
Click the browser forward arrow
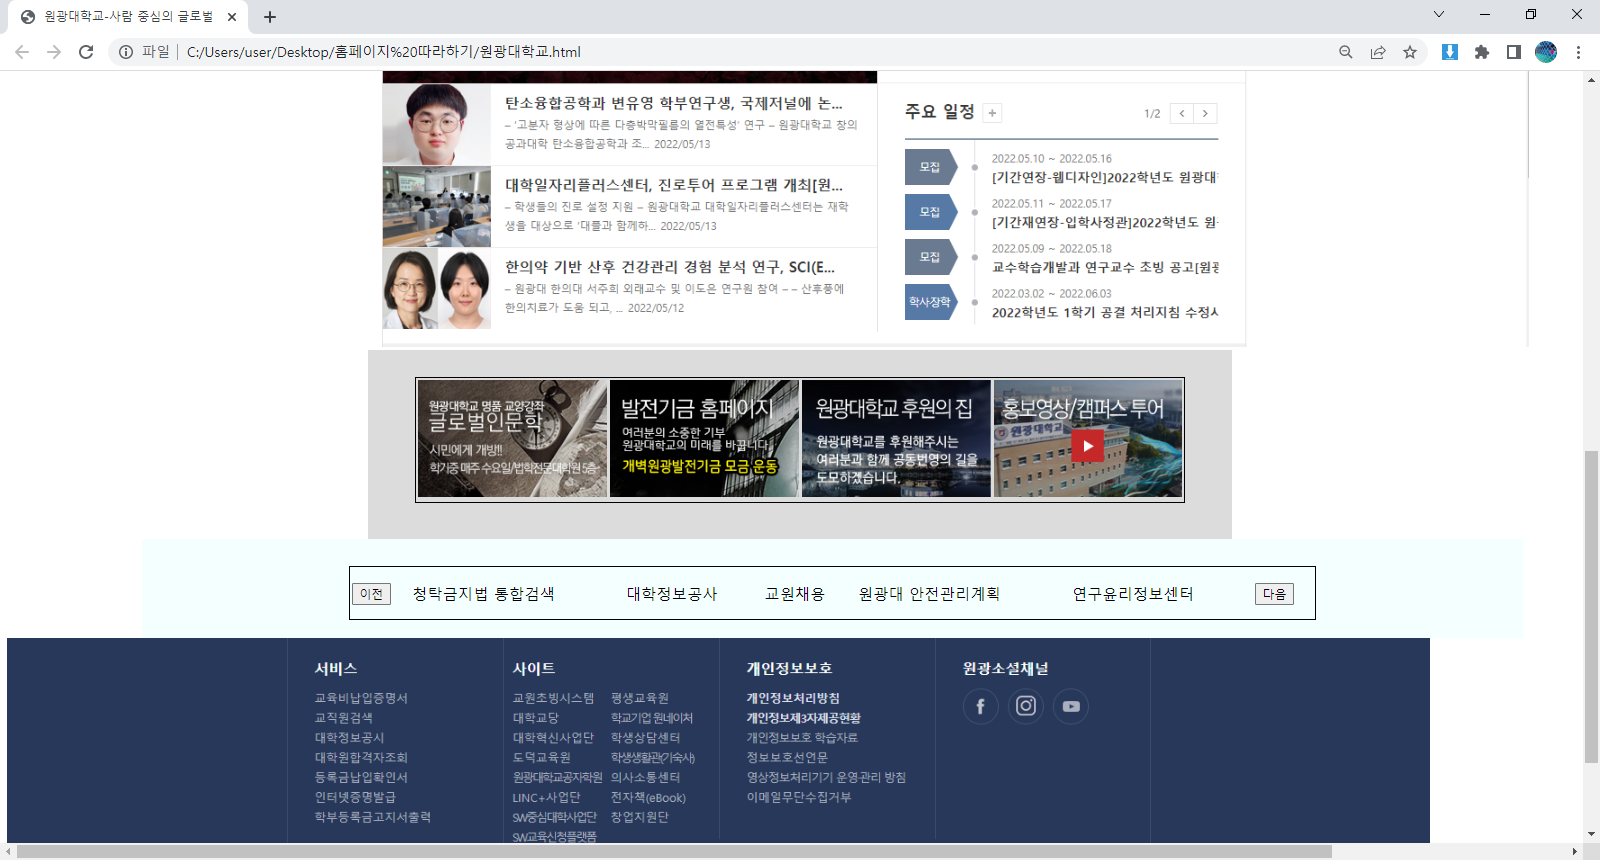click(x=54, y=52)
